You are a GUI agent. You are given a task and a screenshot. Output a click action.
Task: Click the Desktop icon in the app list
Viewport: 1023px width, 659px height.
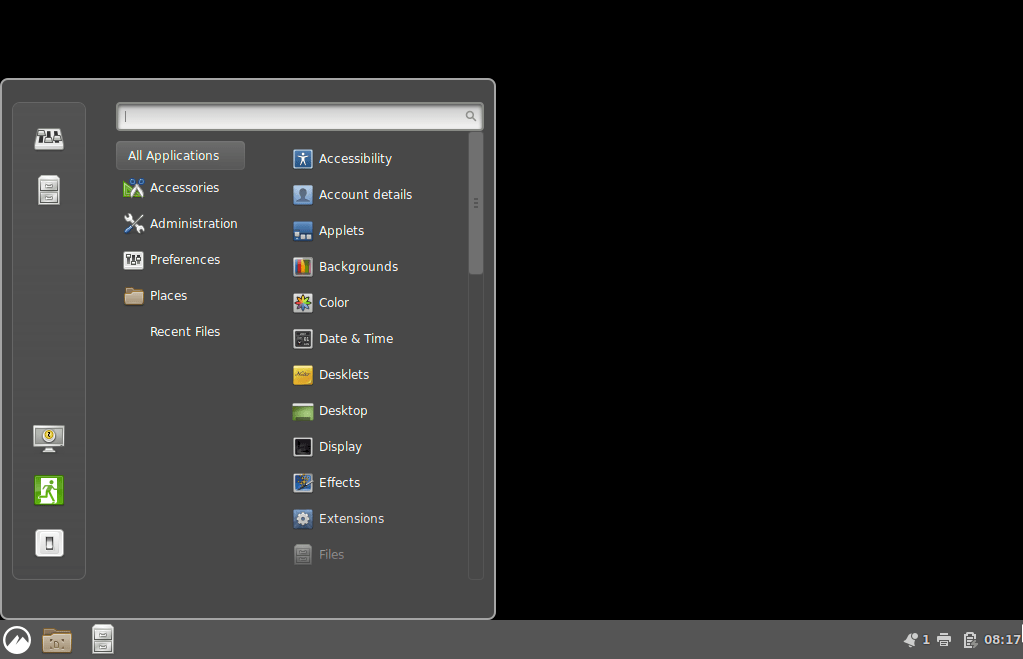pos(303,411)
